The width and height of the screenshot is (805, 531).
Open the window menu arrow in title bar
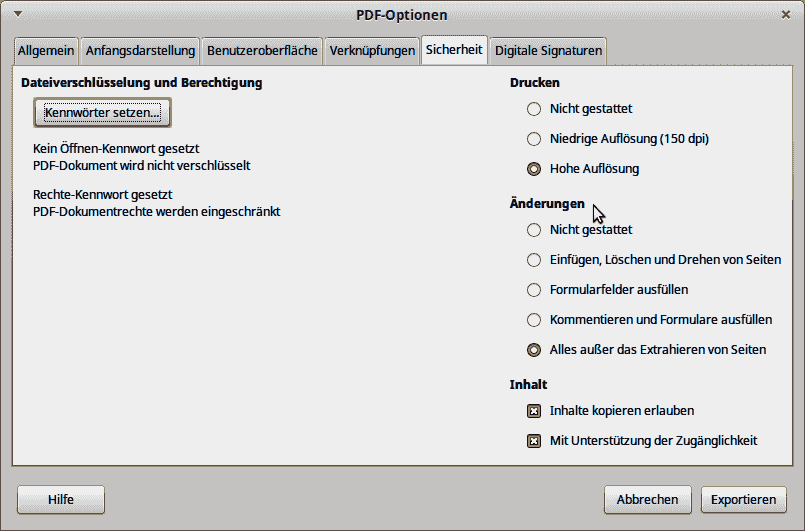(18, 14)
